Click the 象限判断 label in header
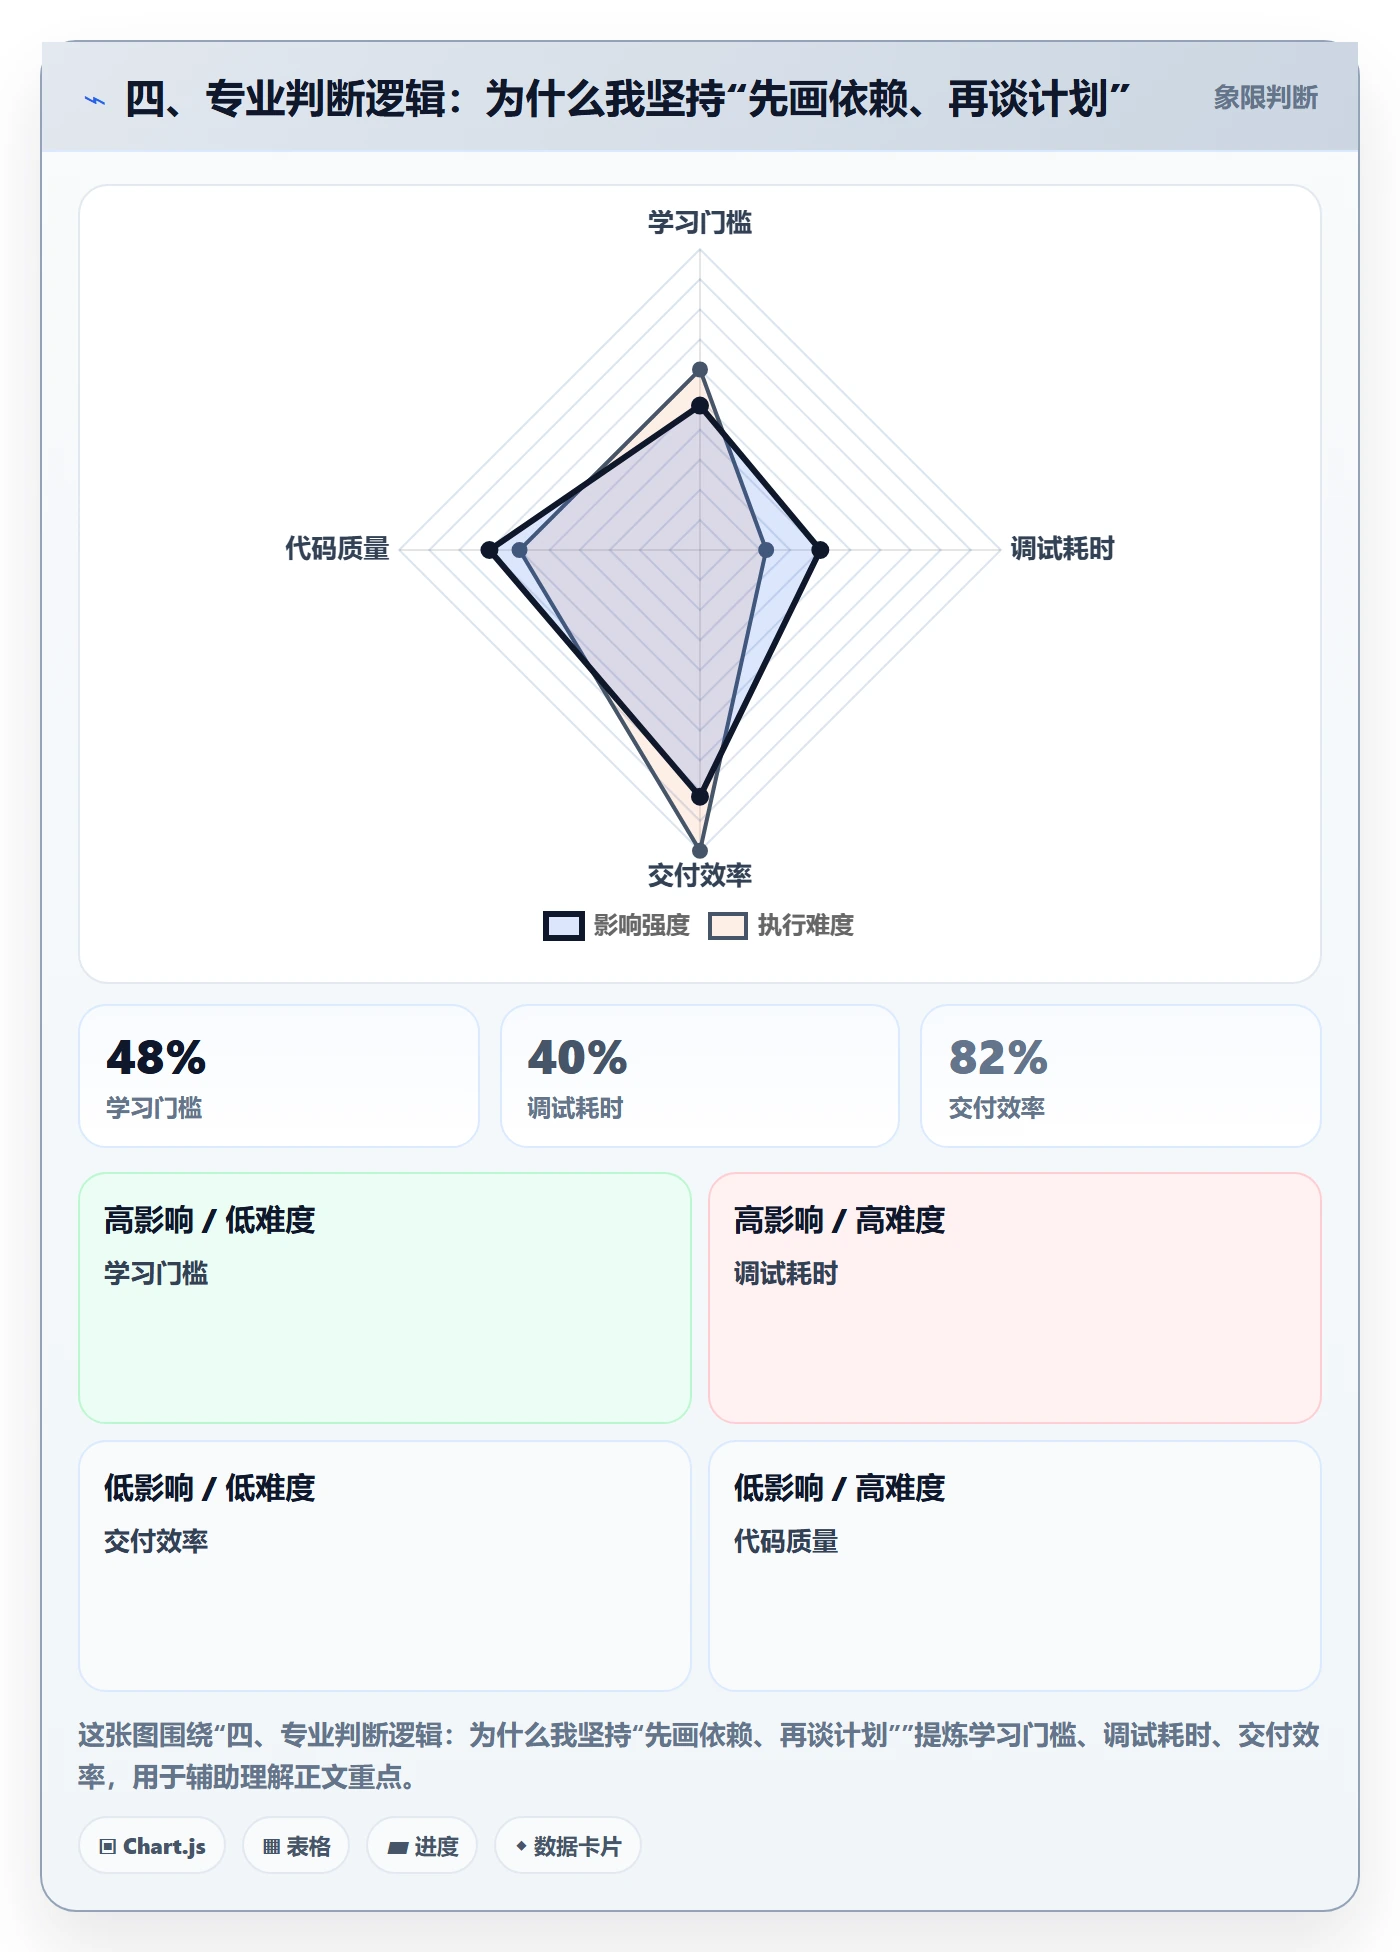 (1265, 98)
